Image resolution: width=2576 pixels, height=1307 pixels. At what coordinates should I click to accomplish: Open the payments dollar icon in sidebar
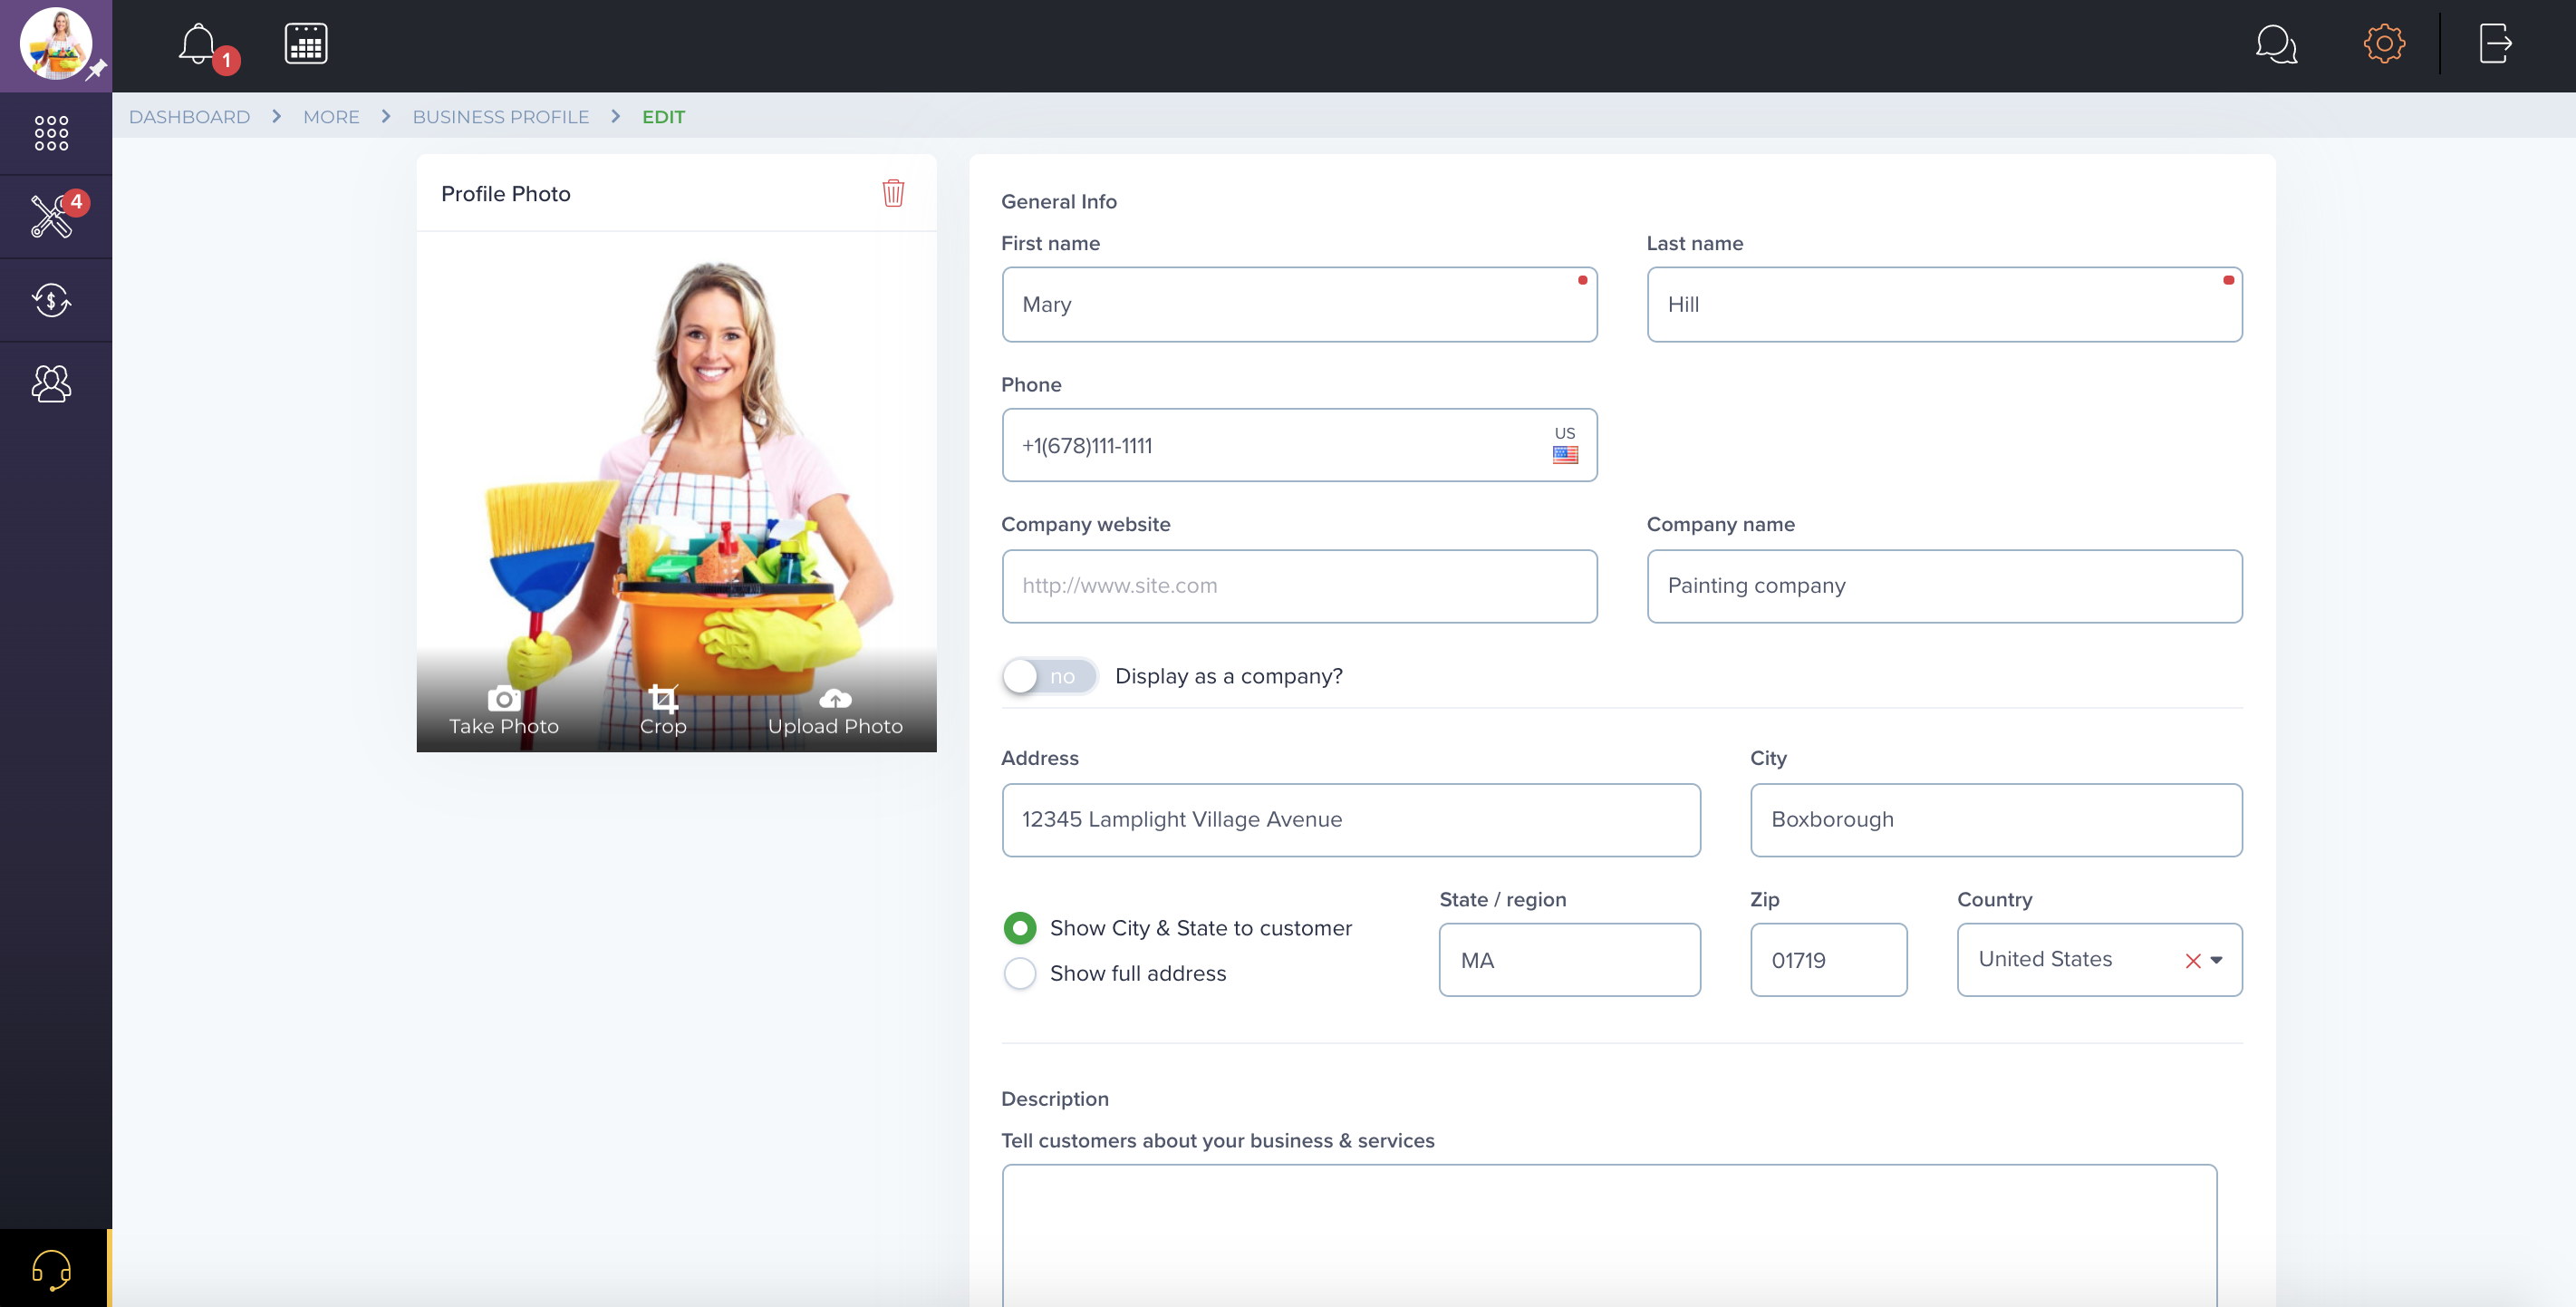tap(51, 300)
